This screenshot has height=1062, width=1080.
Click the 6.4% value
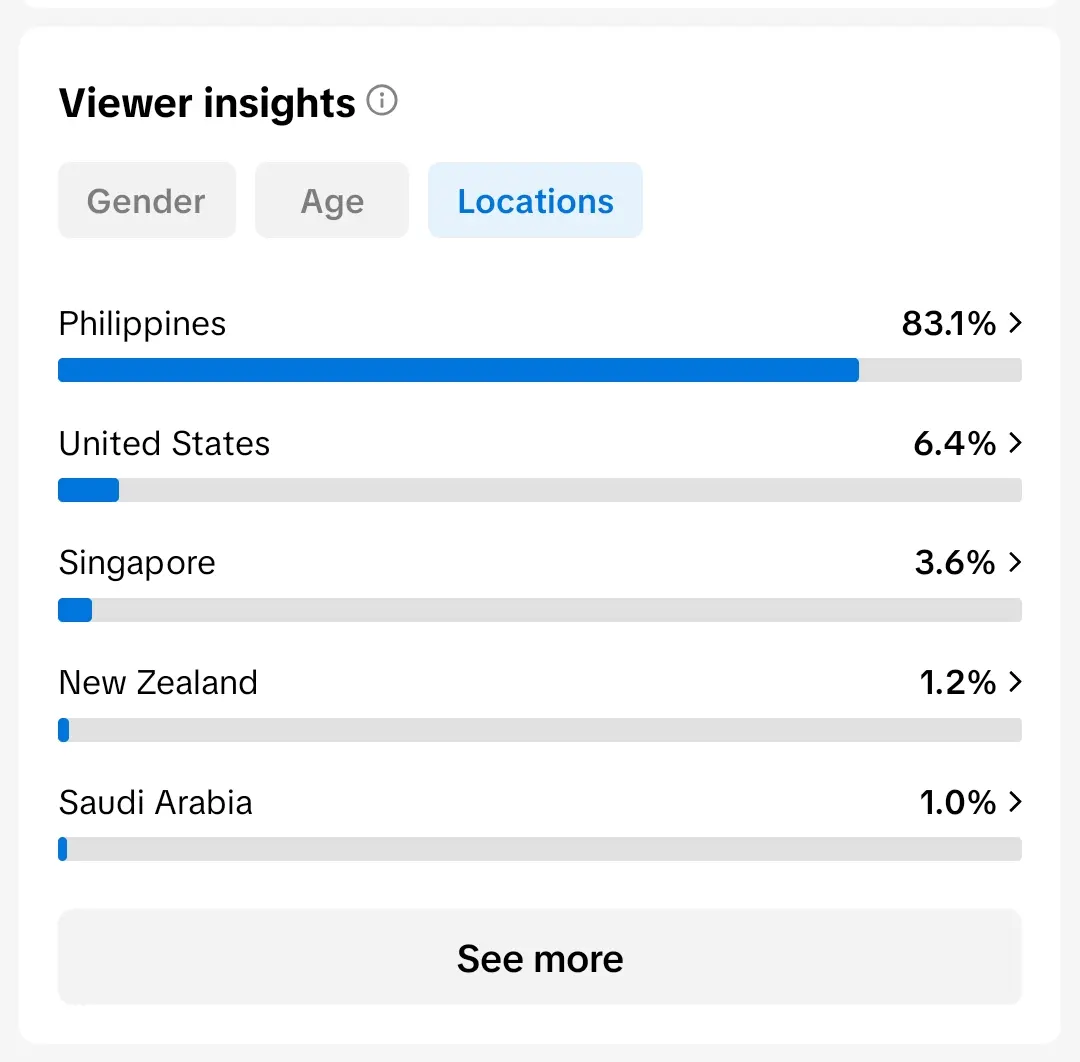click(x=955, y=443)
